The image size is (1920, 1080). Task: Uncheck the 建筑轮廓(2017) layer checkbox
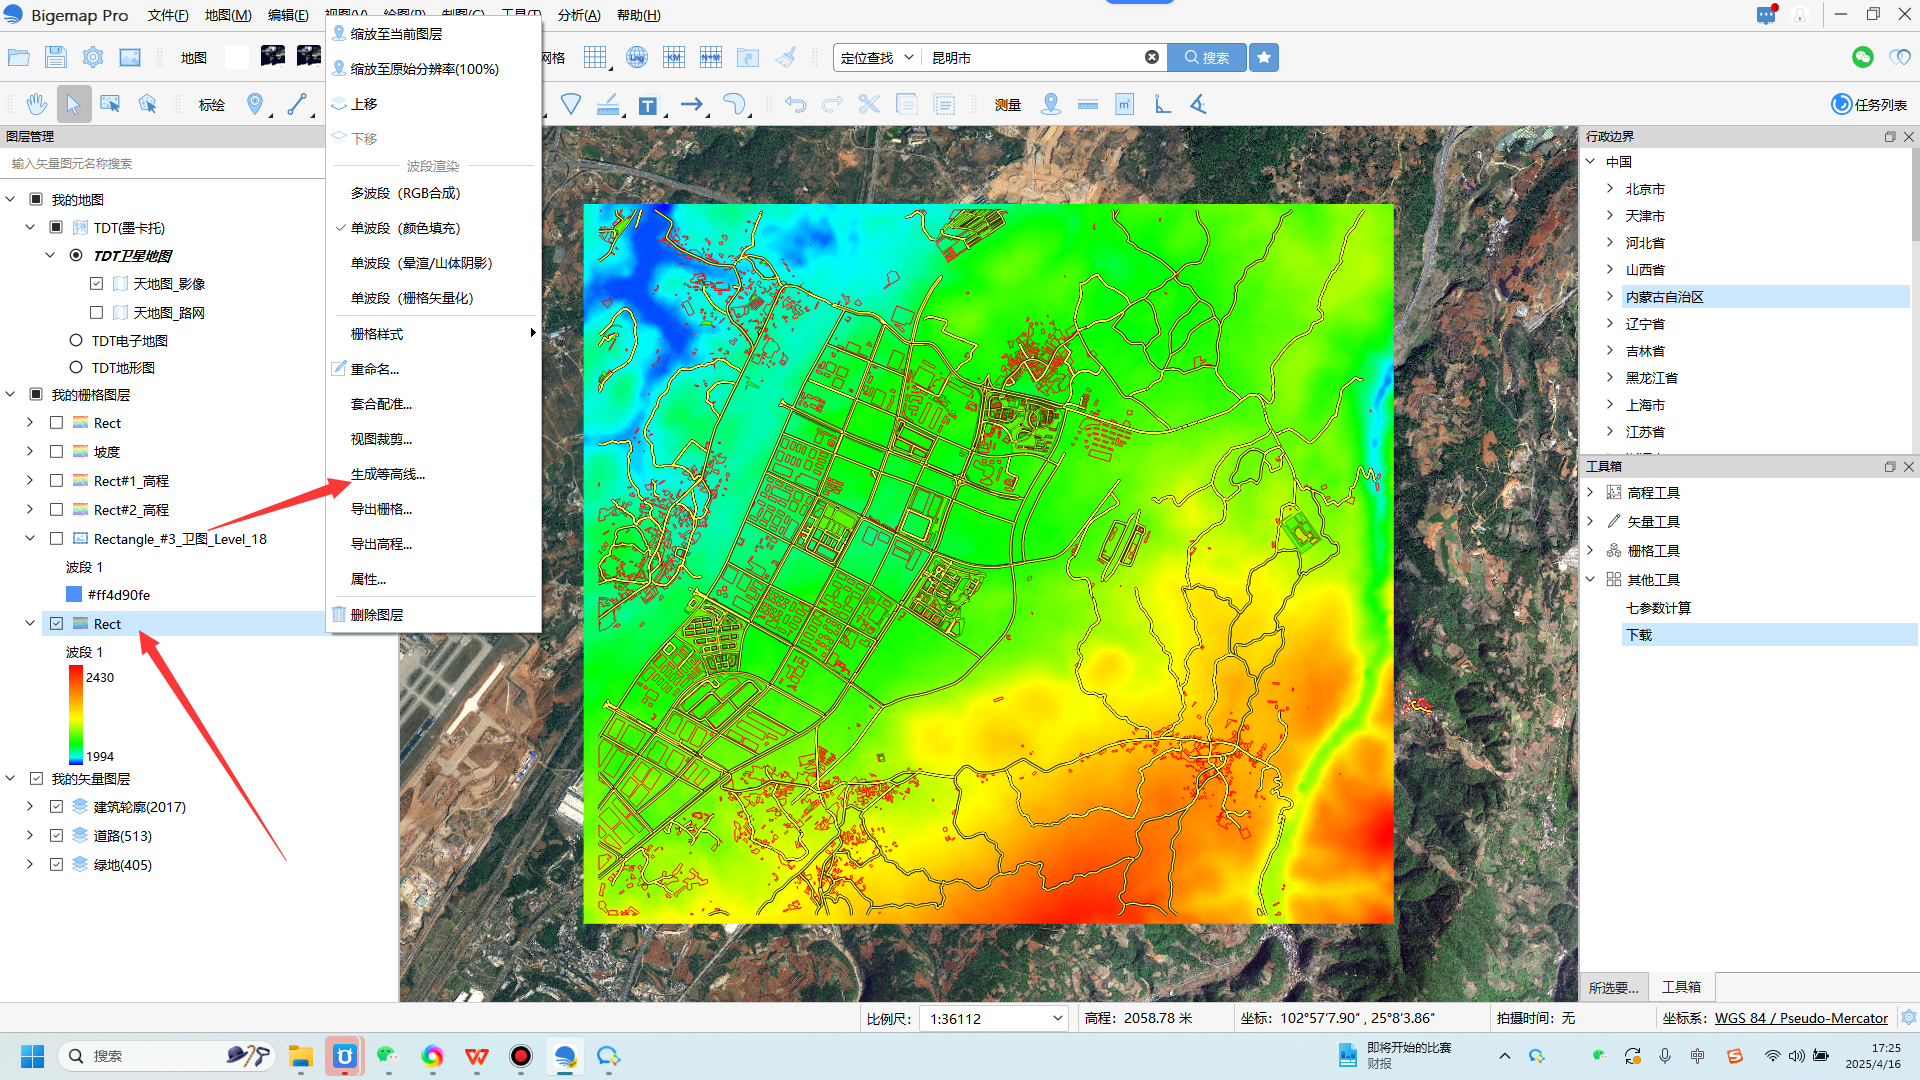click(x=57, y=807)
